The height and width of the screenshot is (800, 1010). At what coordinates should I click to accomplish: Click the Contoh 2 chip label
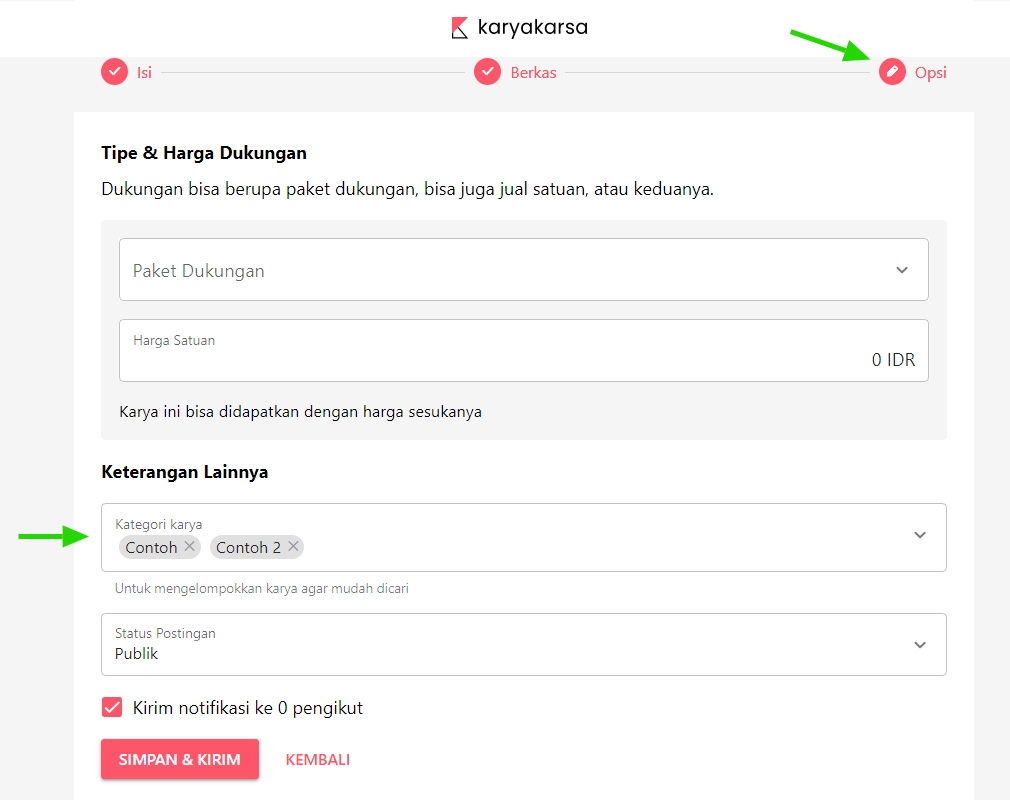(x=248, y=547)
